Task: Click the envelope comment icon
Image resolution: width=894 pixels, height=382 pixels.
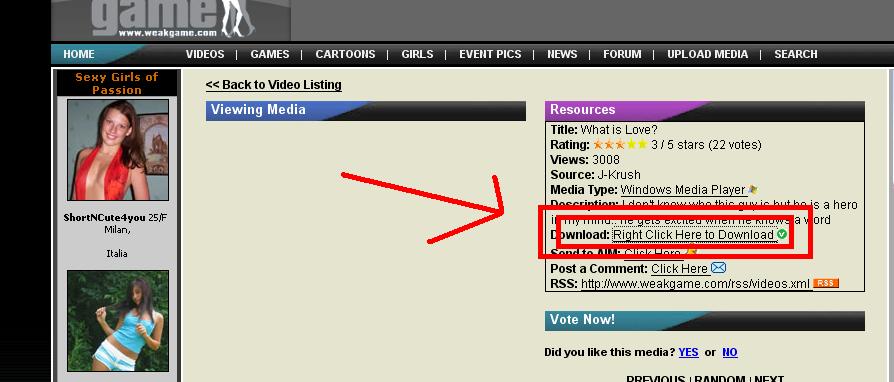Action: tap(718, 267)
